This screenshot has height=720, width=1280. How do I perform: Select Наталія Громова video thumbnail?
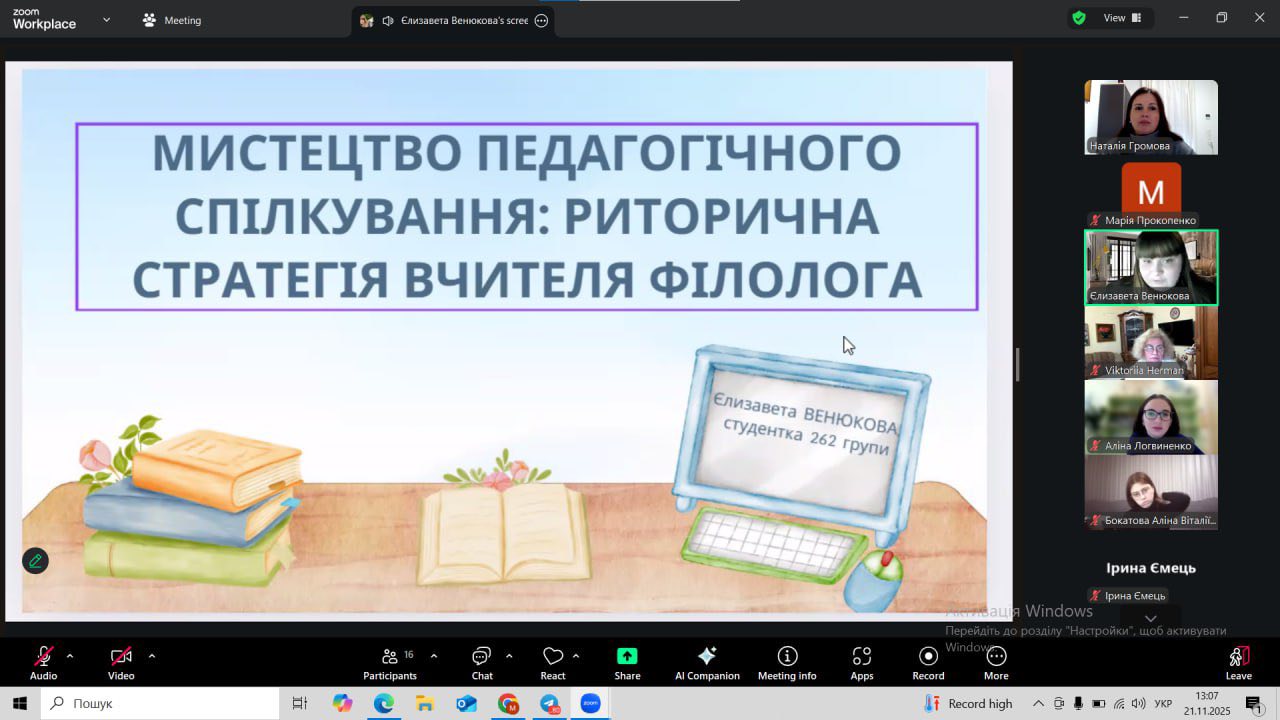point(1151,117)
